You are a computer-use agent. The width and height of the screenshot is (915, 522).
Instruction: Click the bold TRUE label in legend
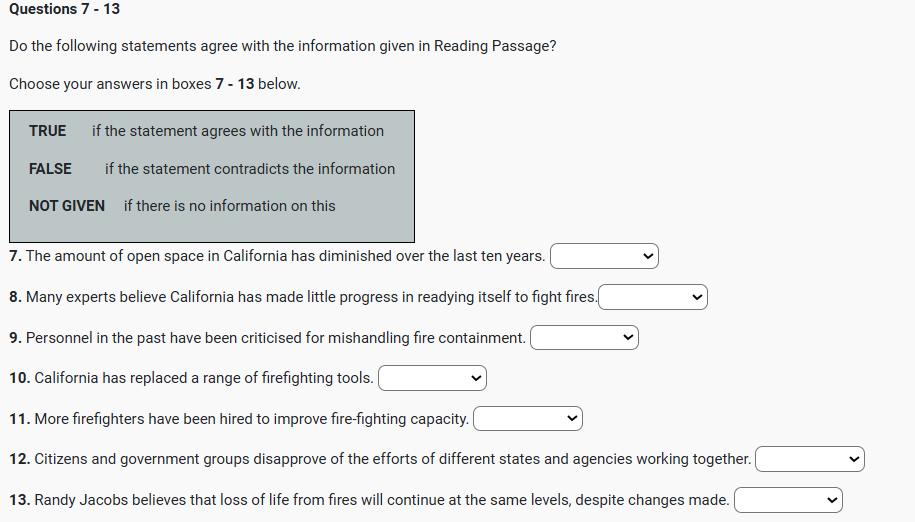[x=48, y=131]
